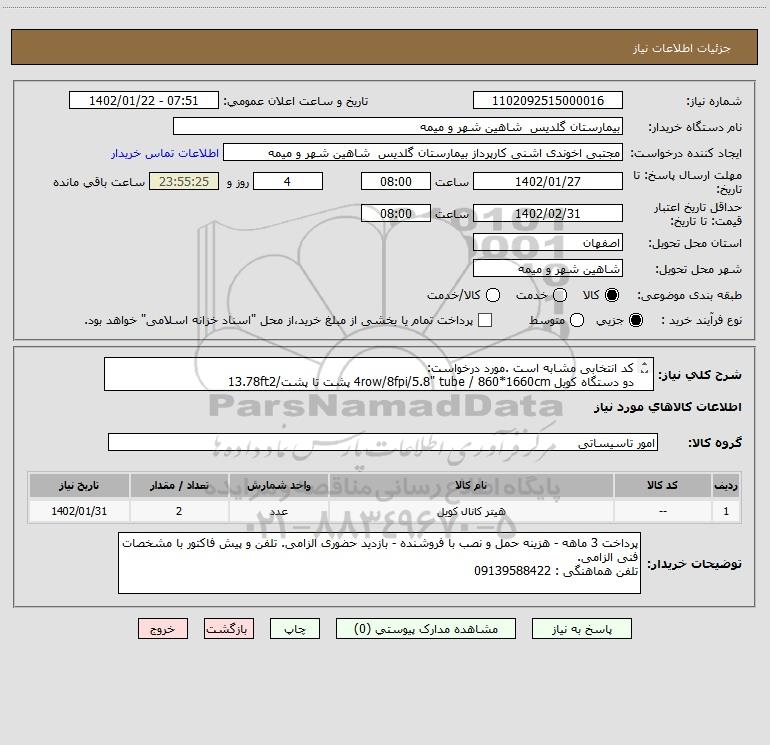Click the نام کالا column header
The image size is (770, 745).
pyautogui.click(x=471, y=486)
